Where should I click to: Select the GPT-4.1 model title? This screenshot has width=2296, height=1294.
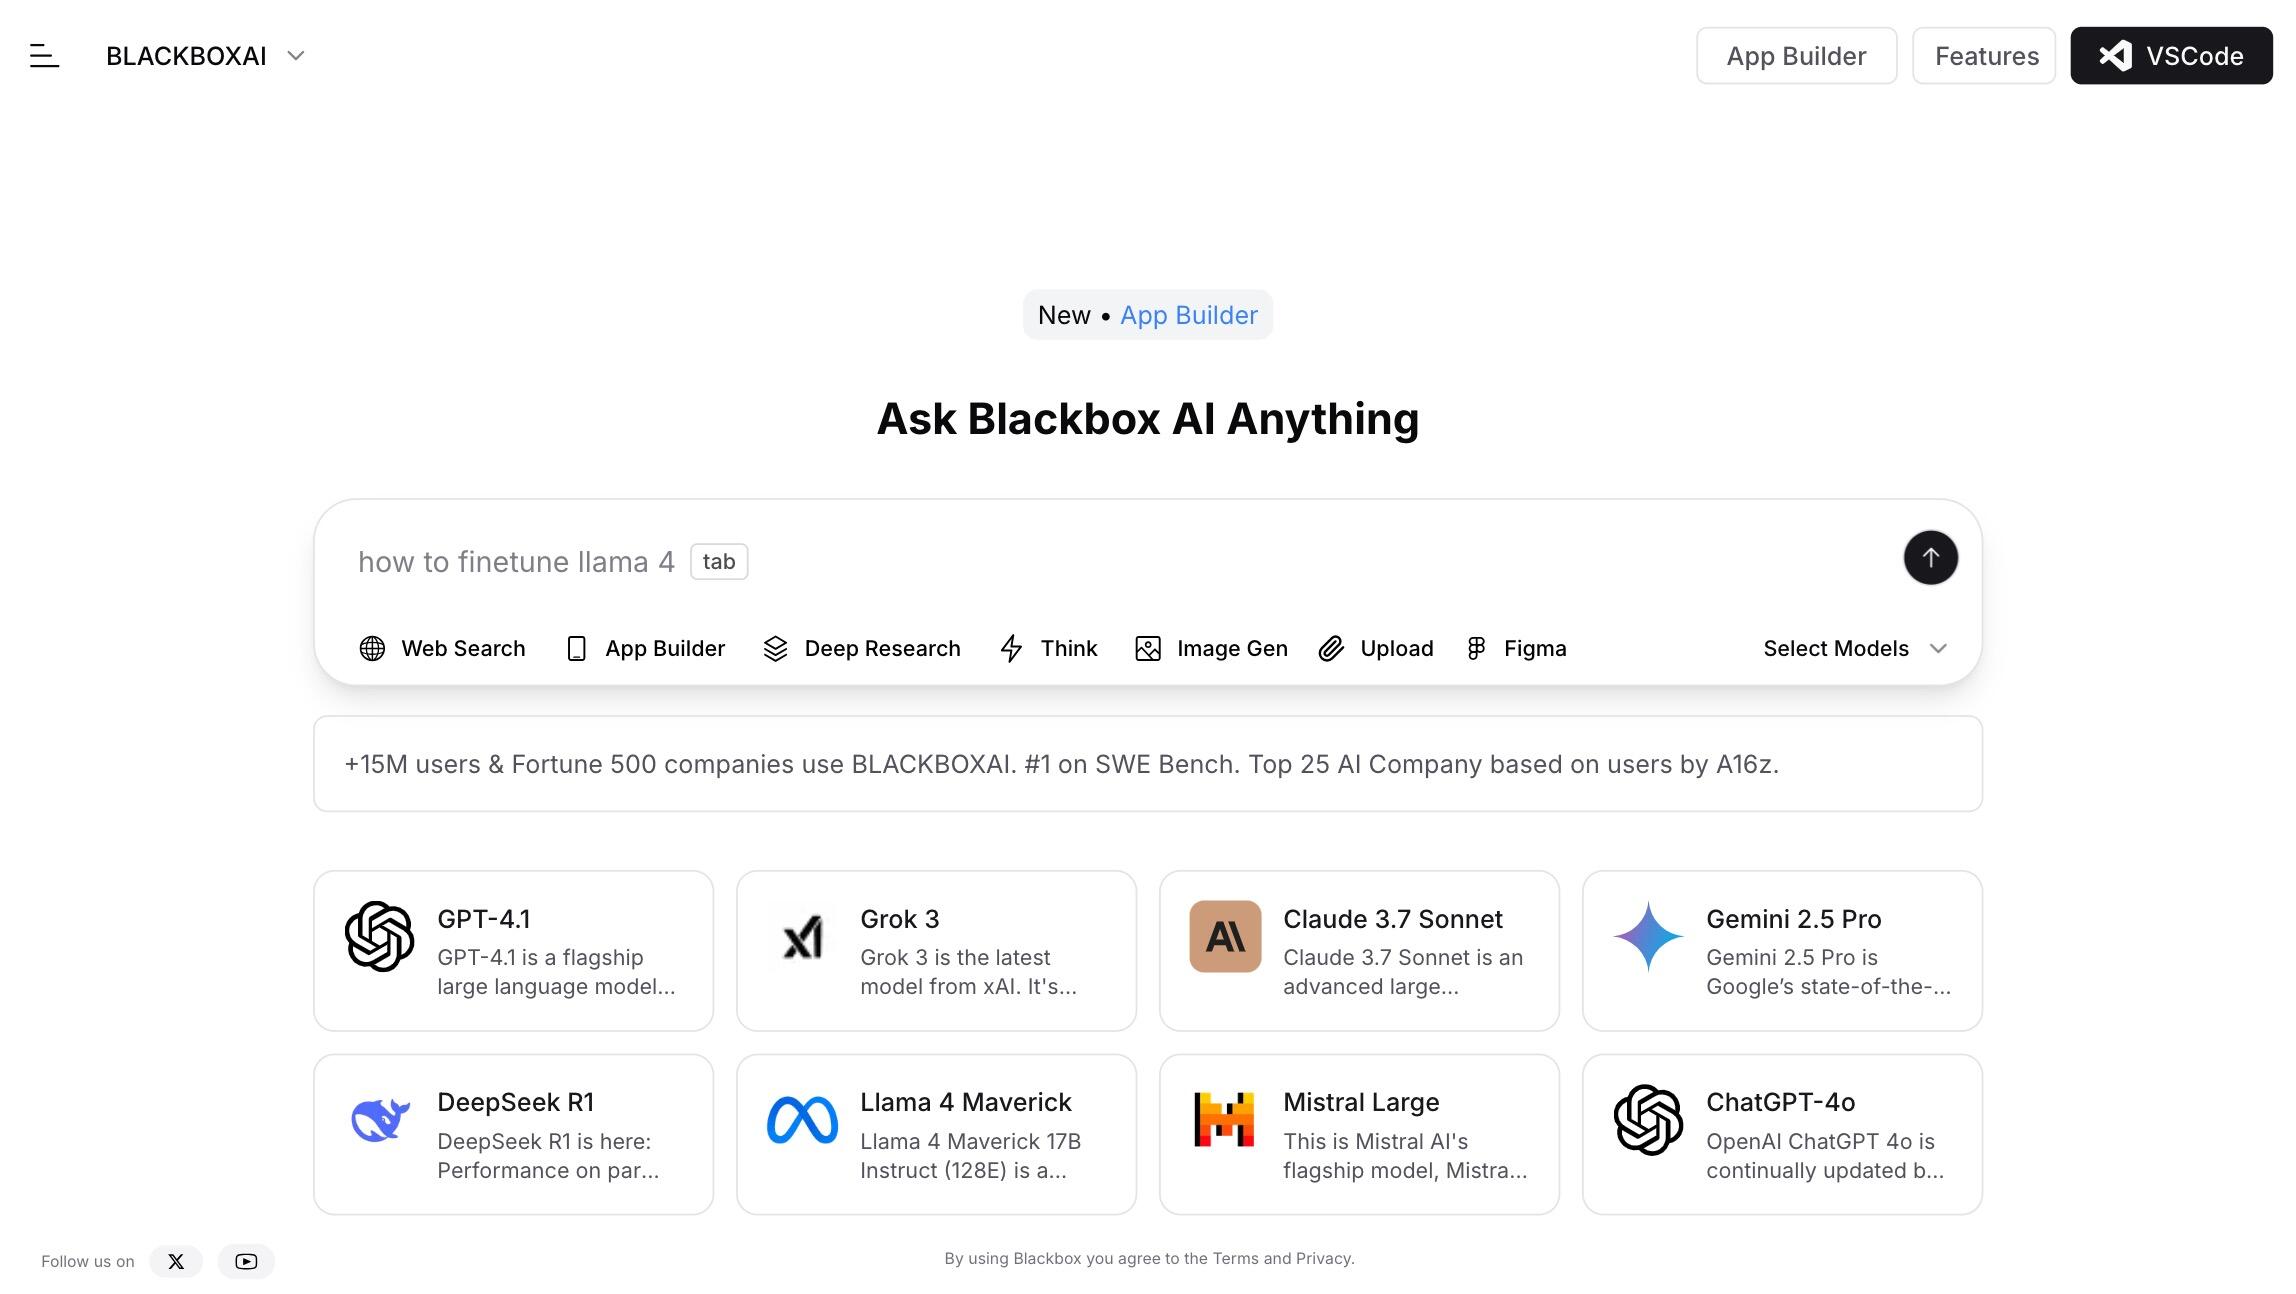[484, 919]
